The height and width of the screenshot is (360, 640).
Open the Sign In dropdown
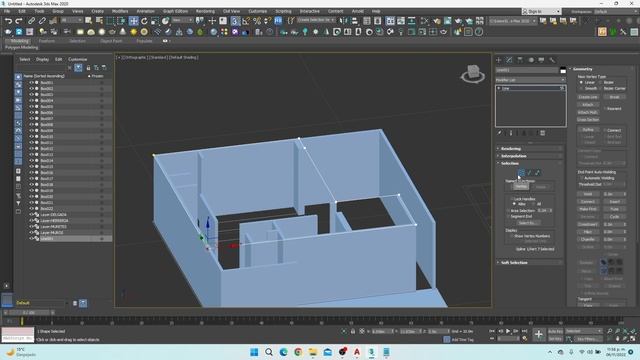541,11
